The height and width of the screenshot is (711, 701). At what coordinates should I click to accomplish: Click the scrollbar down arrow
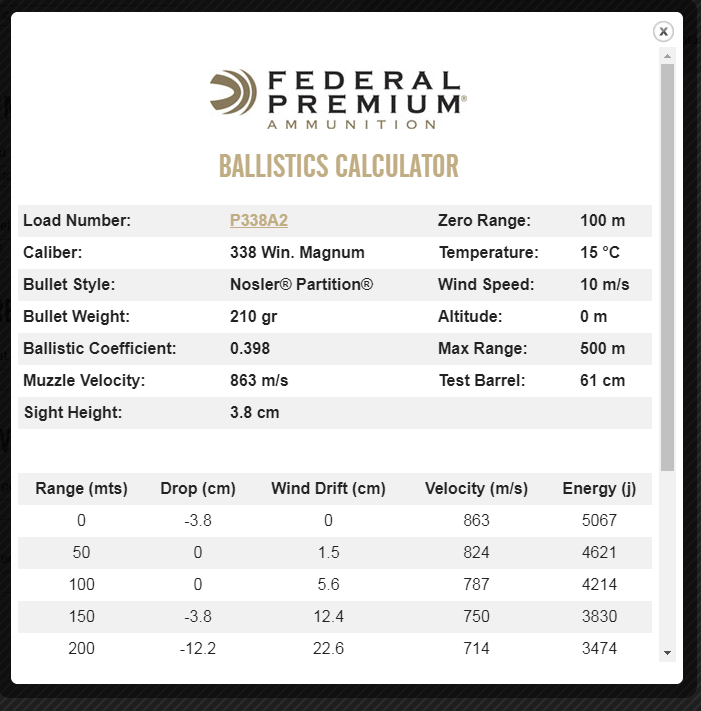667,652
